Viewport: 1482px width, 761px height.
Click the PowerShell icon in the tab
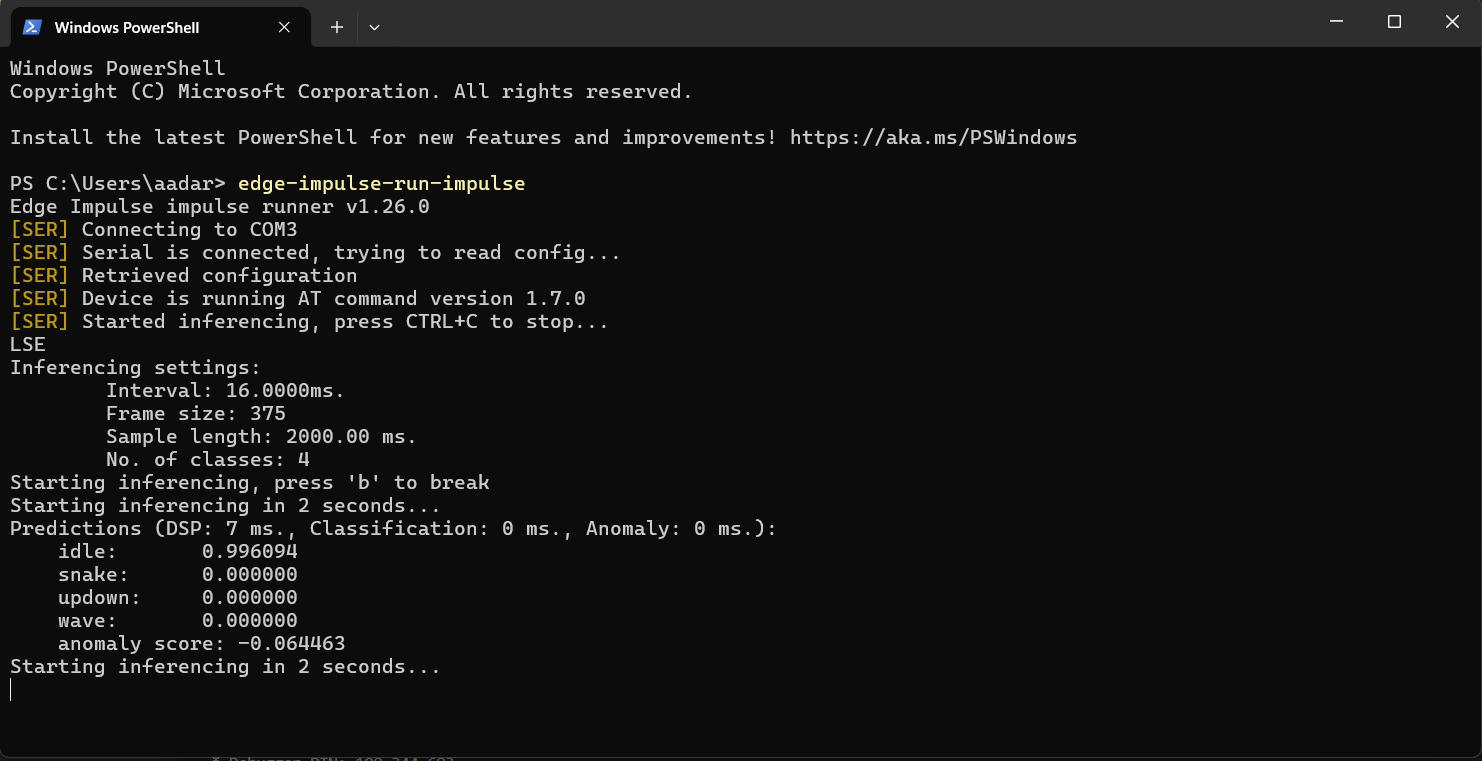click(x=32, y=27)
